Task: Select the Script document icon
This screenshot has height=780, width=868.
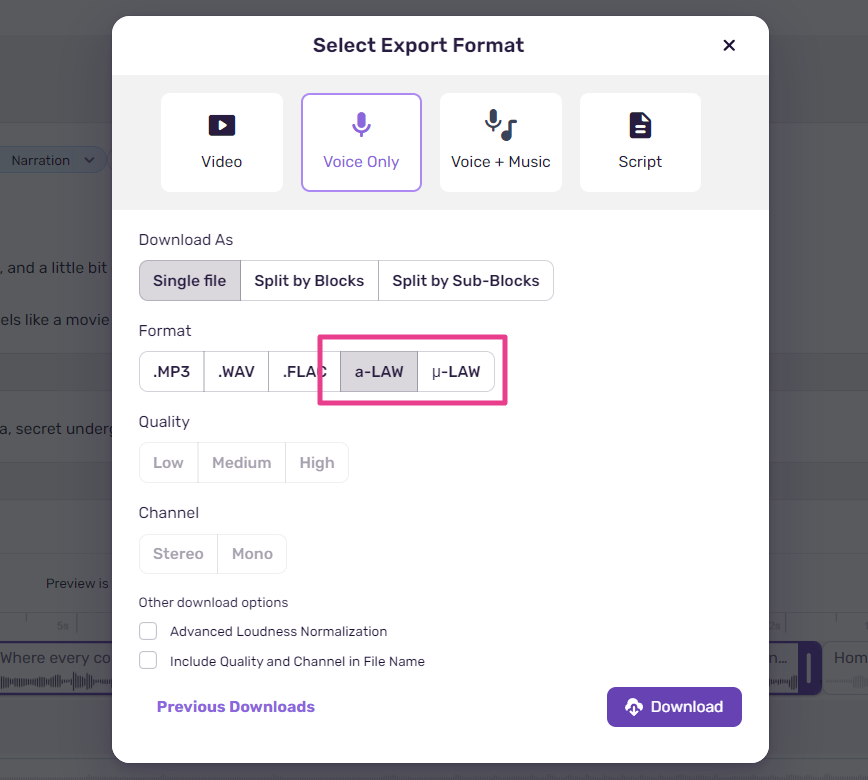Action: tap(640, 125)
